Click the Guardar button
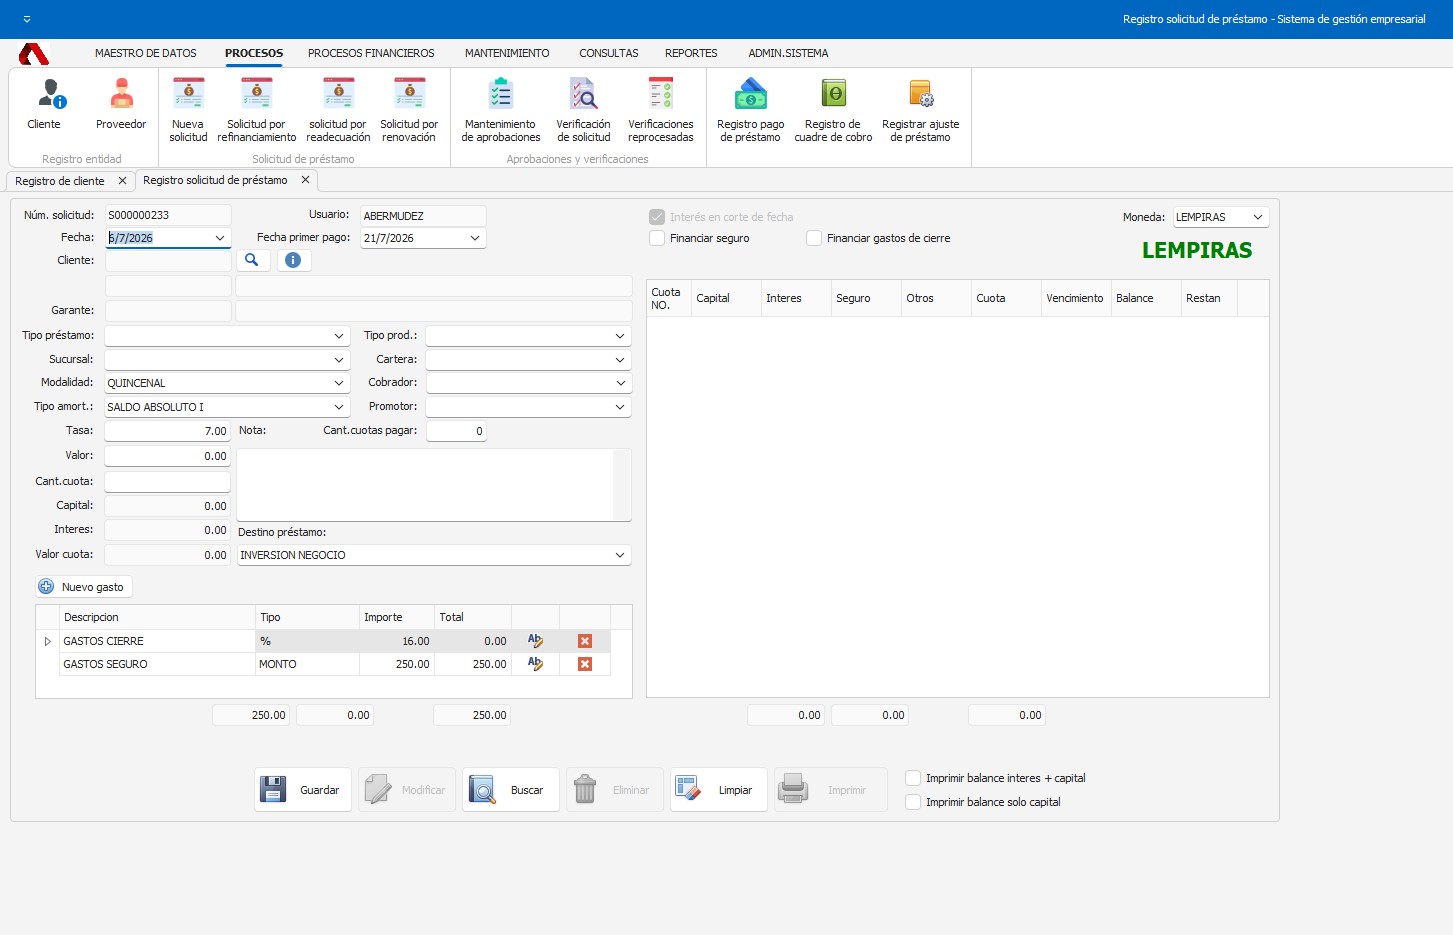1453x935 pixels. [303, 790]
